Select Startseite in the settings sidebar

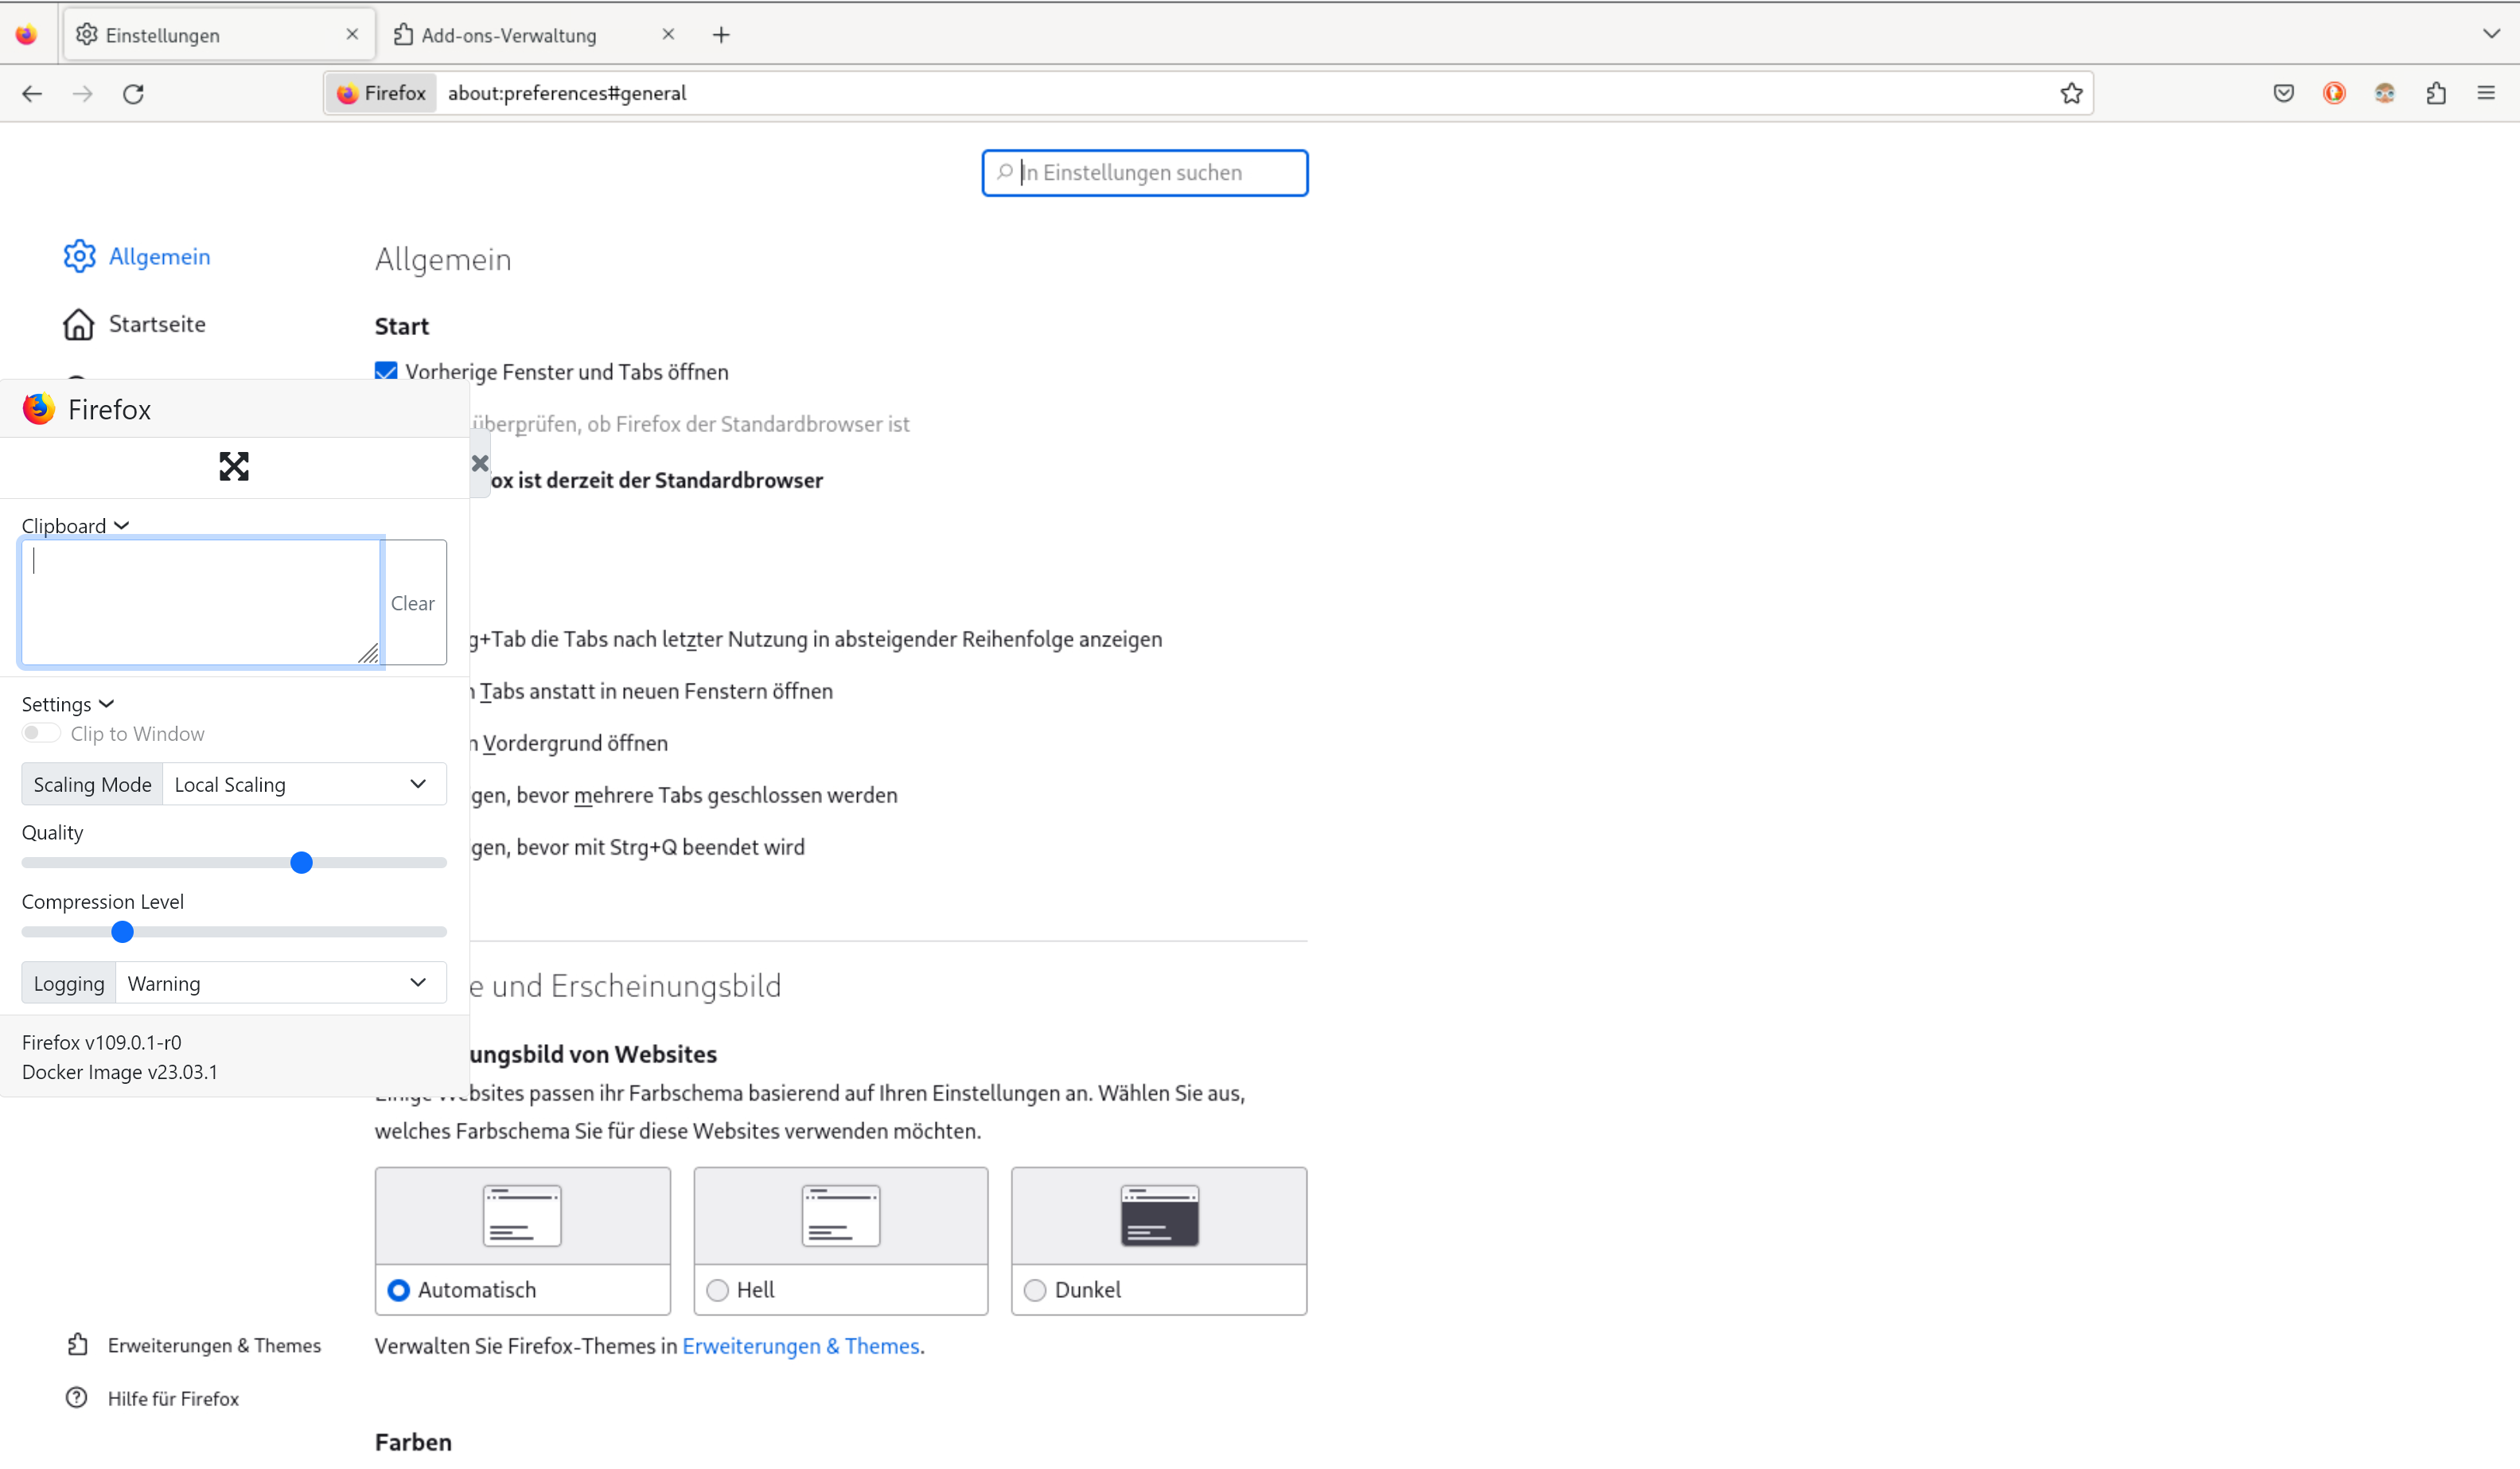[157, 324]
